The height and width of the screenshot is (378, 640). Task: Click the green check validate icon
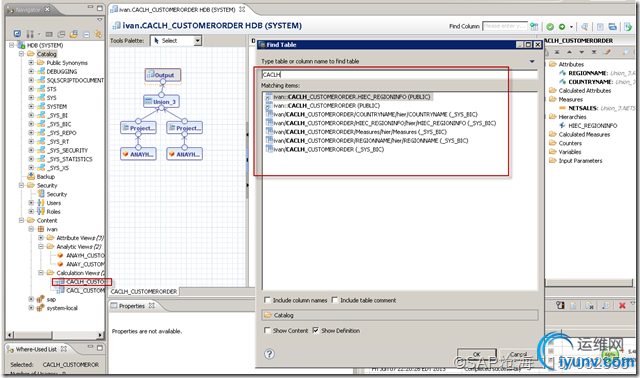coord(550,27)
